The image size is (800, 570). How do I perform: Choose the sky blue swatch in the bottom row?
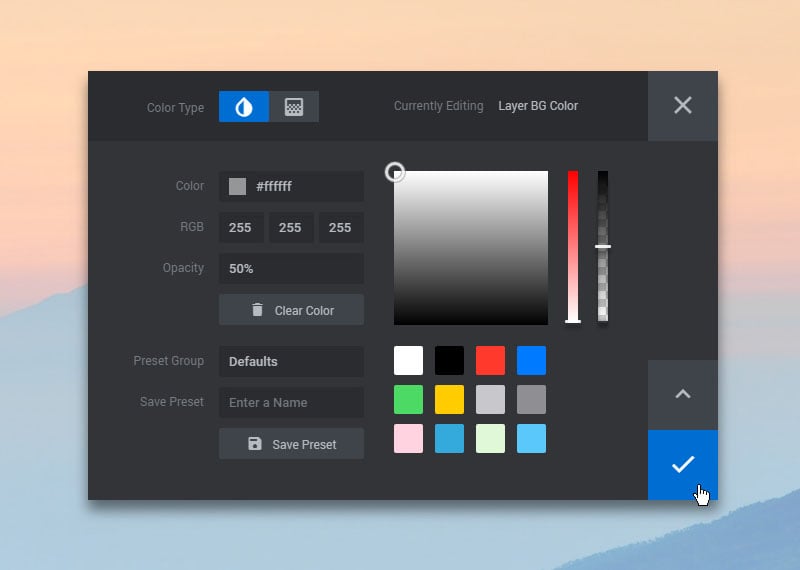[531, 438]
